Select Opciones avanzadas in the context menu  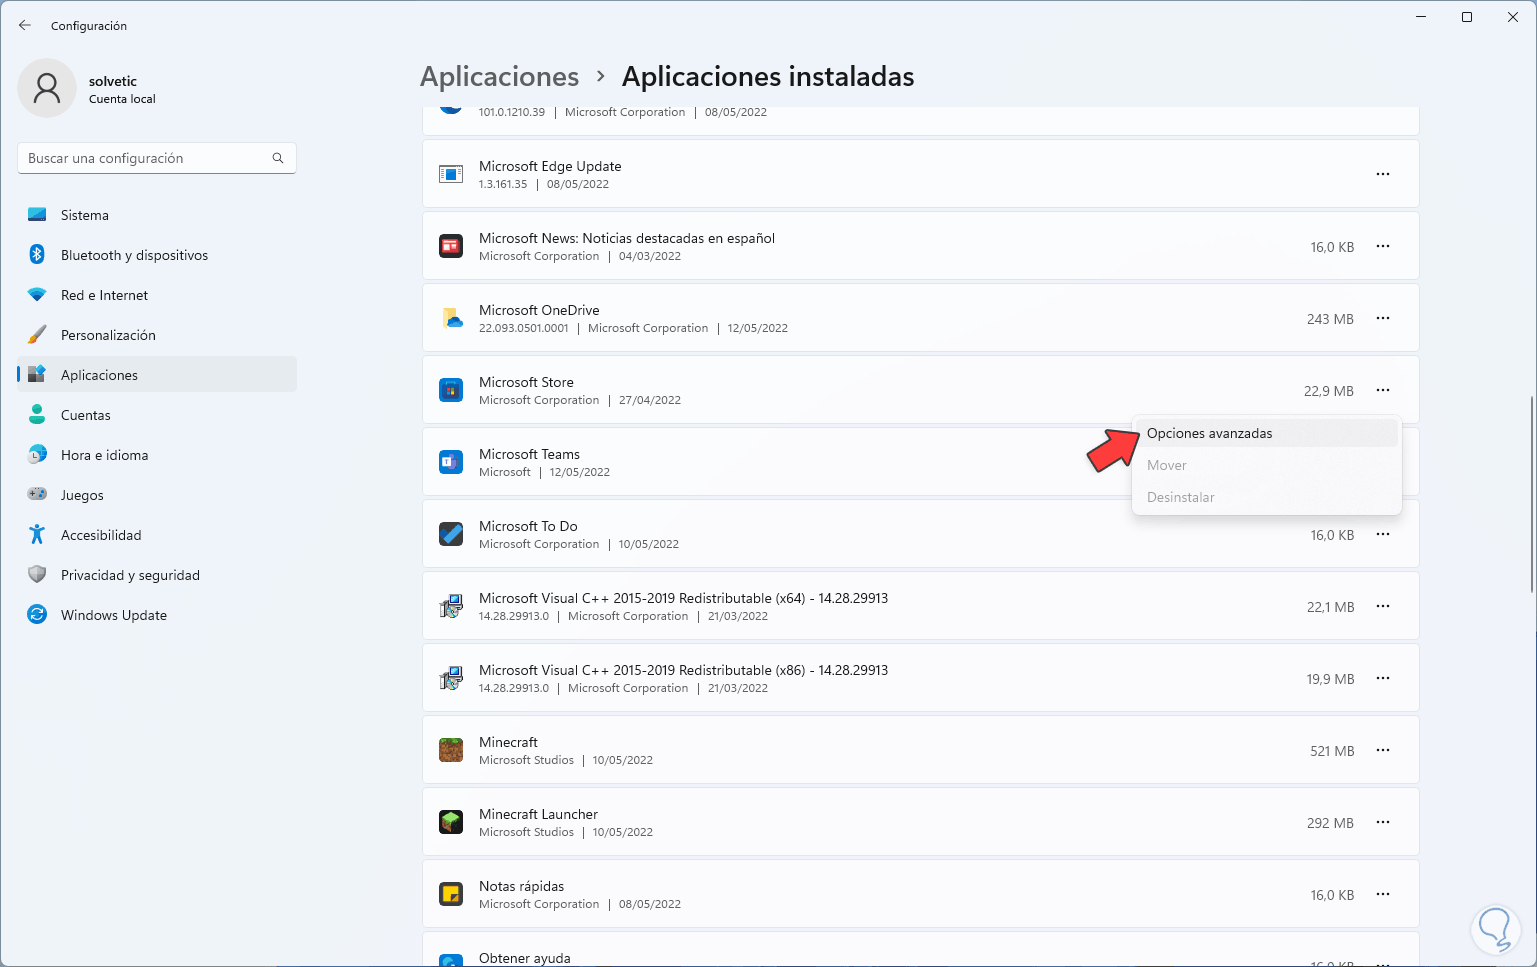point(1210,433)
